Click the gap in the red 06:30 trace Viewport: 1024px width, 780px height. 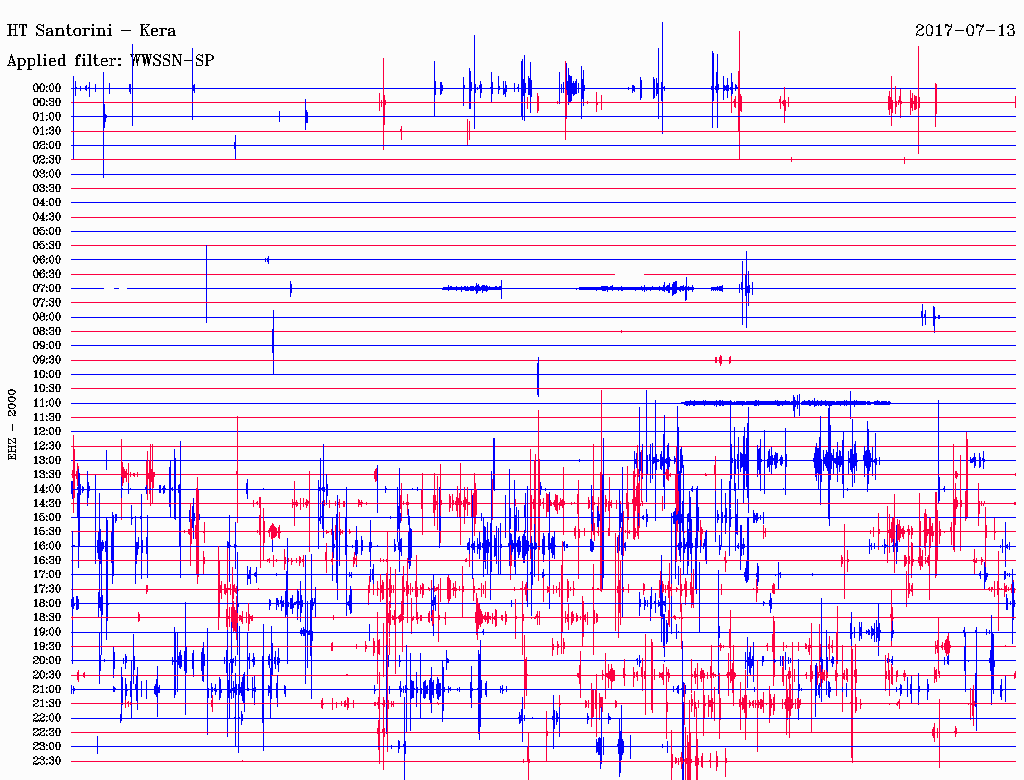click(630, 274)
